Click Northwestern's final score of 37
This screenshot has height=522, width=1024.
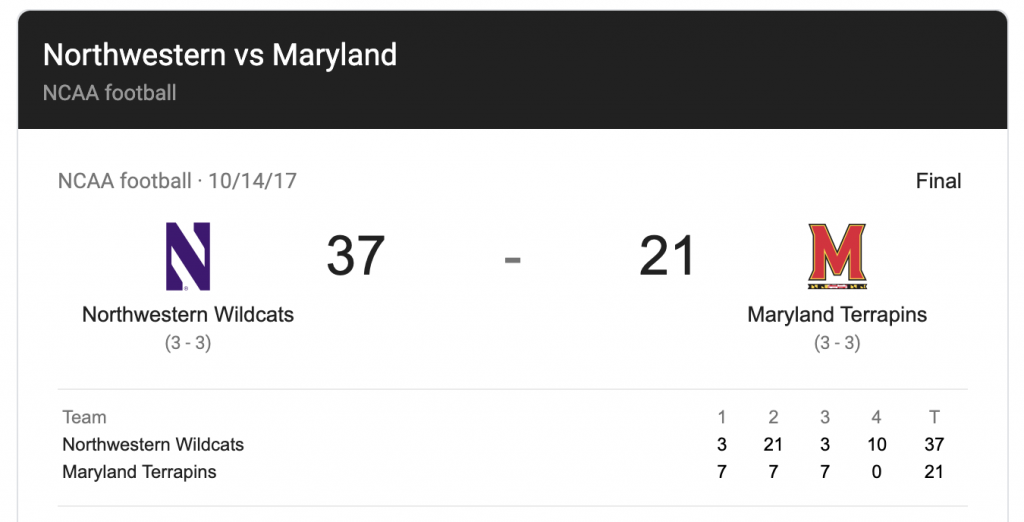tap(355, 255)
